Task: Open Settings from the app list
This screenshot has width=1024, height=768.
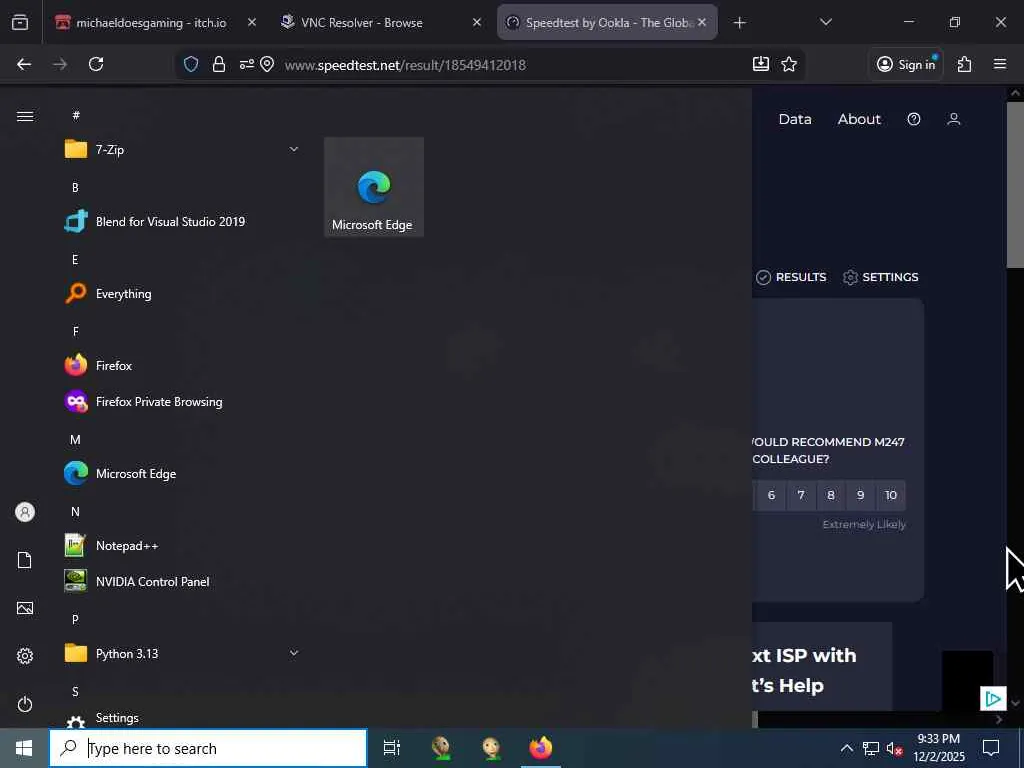Action: click(182, 718)
